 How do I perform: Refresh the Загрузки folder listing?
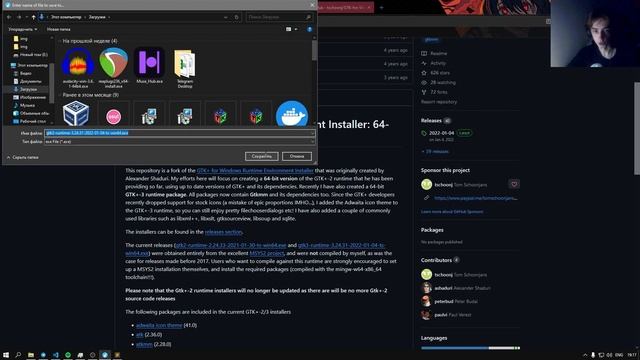236,17
